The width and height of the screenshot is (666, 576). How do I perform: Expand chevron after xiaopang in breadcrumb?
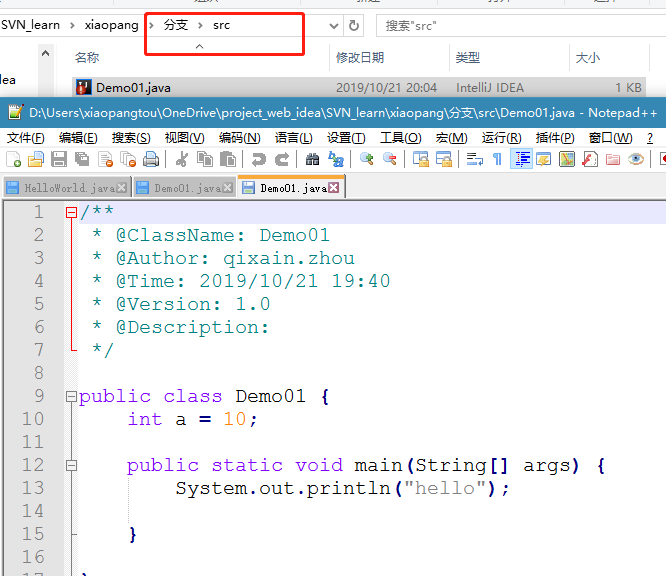pos(151,25)
